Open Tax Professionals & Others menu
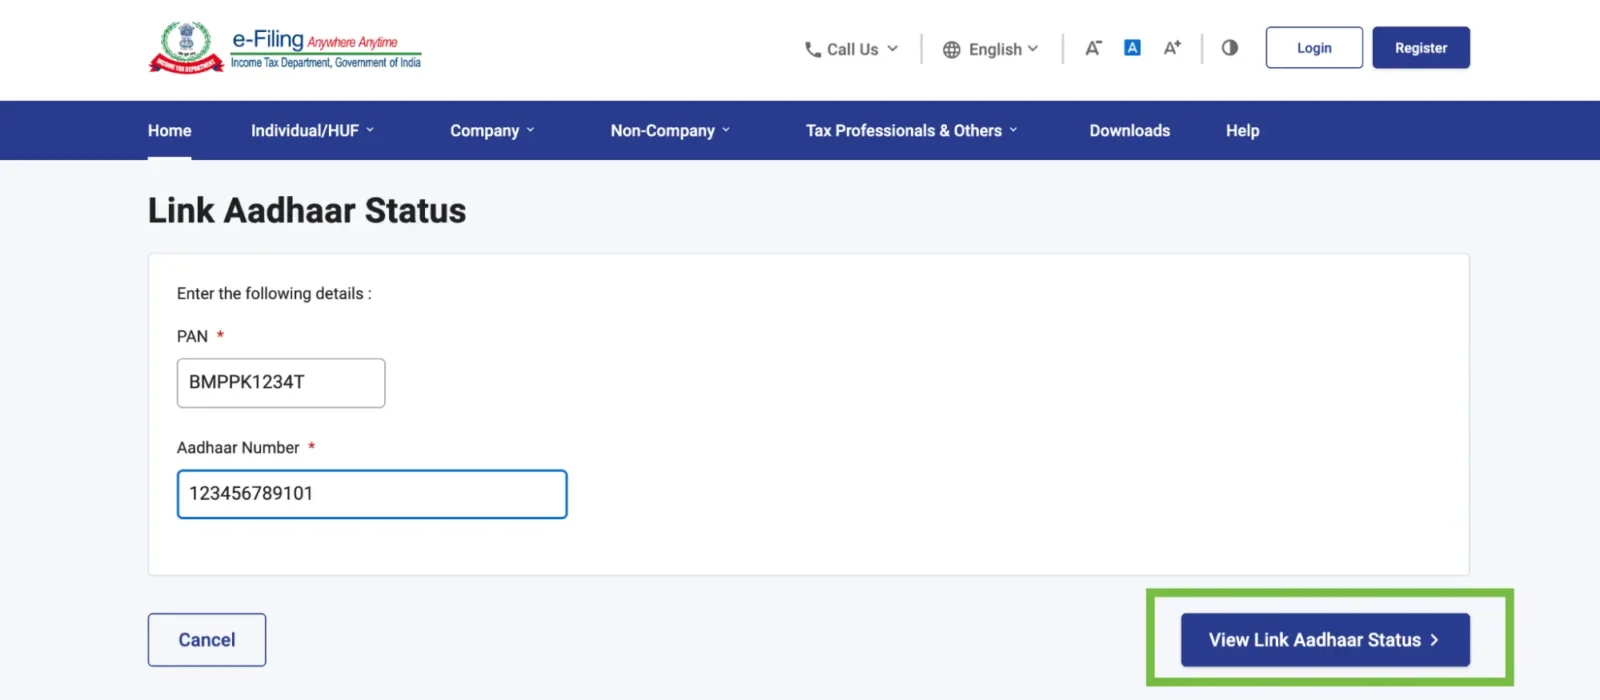The height and width of the screenshot is (700, 1600). pyautogui.click(x=912, y=130)
